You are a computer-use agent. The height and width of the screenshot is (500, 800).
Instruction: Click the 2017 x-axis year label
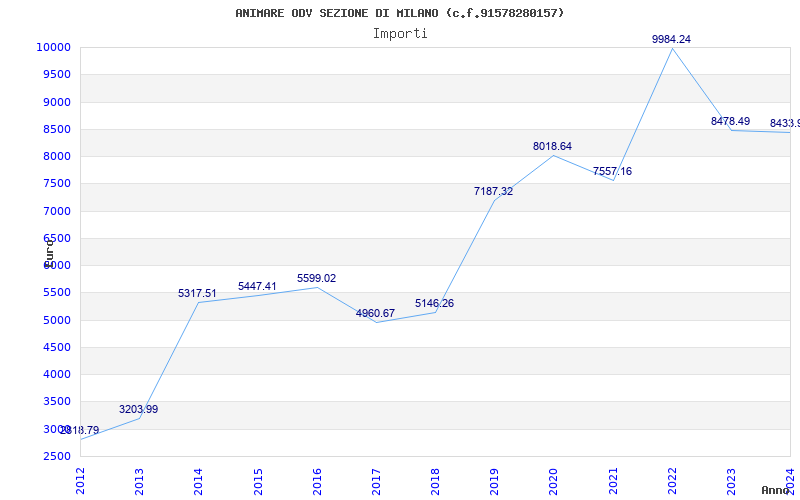coord(376,481)
